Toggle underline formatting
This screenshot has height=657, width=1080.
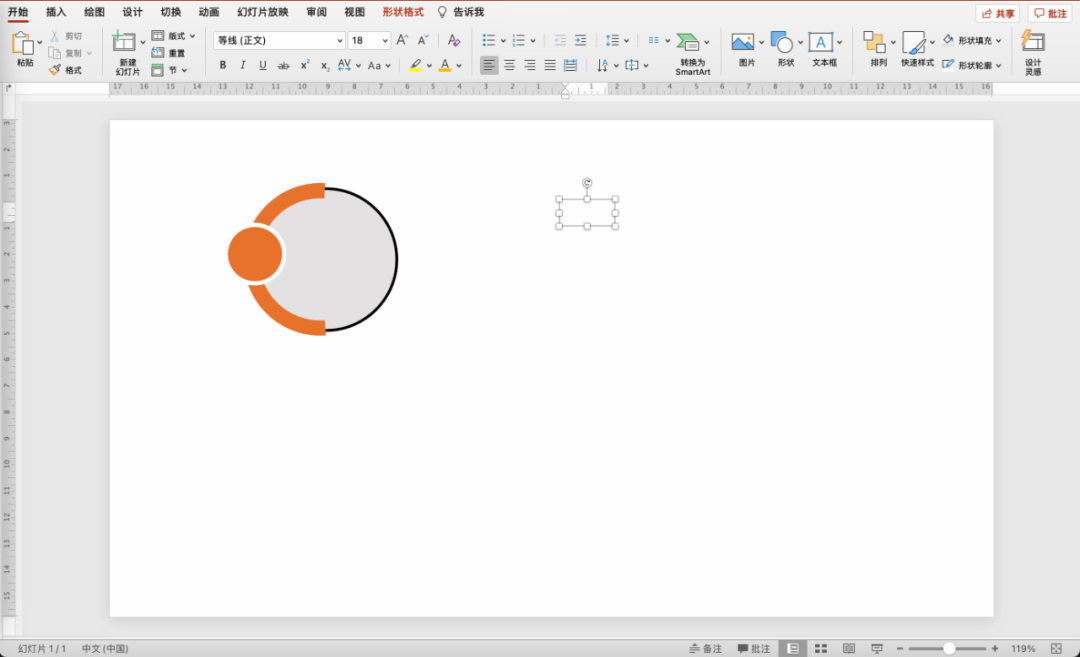263,66
